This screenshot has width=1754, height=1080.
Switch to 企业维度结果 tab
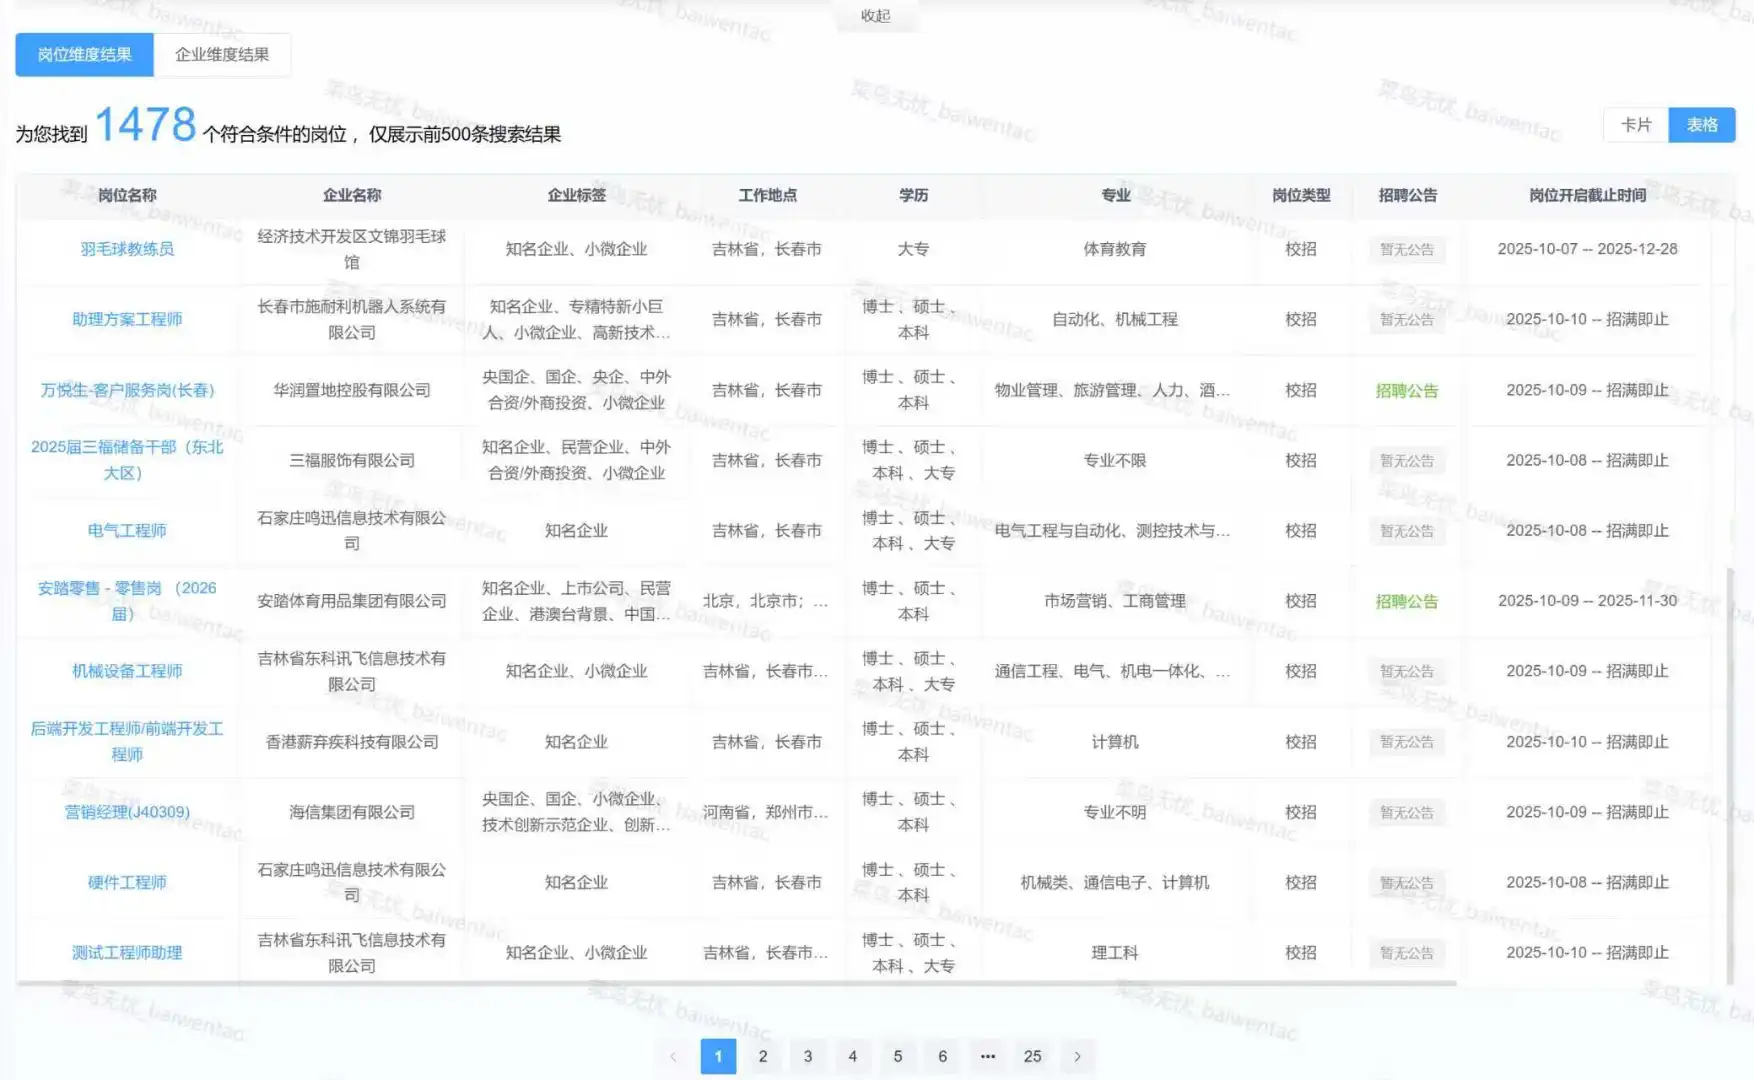click(223, 55)
